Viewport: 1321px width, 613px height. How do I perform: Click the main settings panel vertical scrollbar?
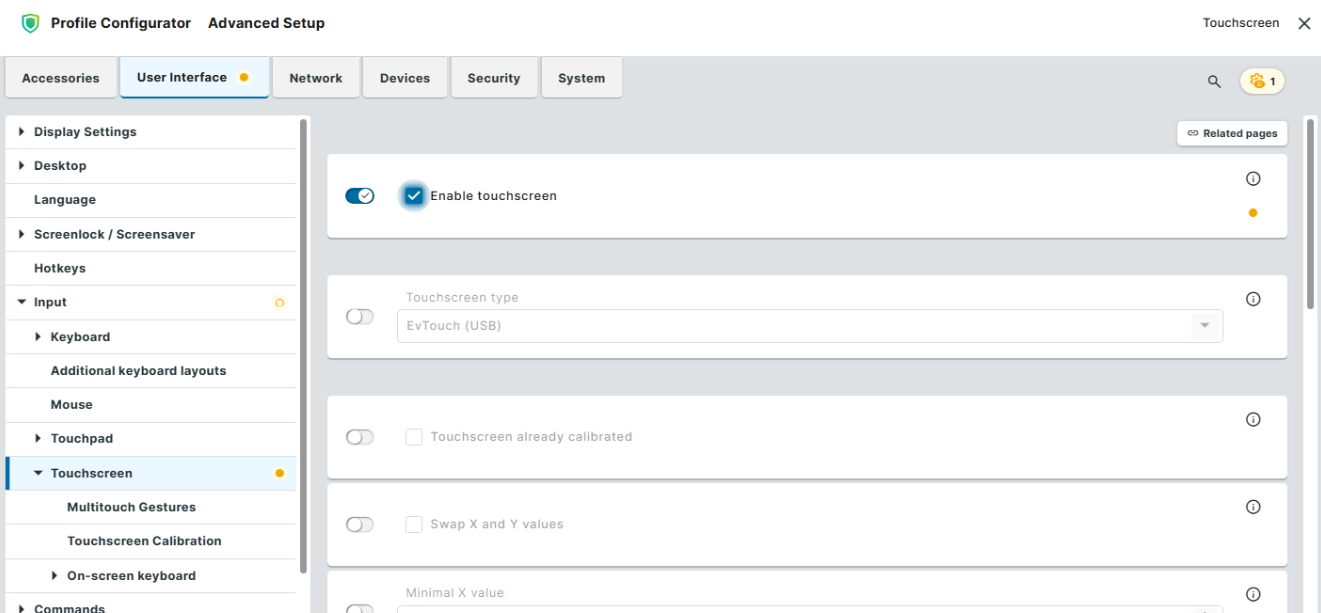1310,215
